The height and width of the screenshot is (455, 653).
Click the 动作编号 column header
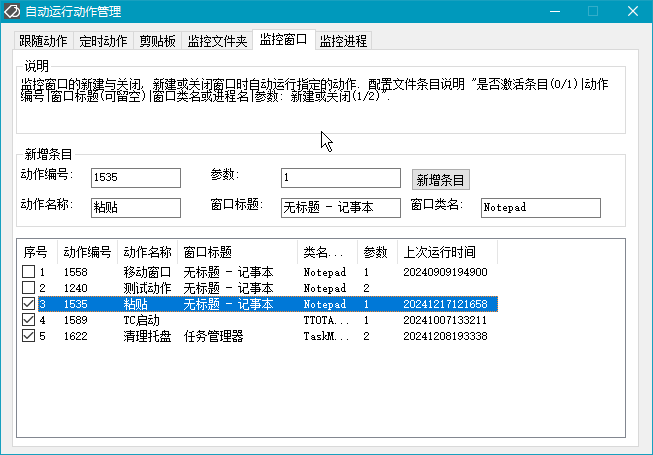point(87,252)
